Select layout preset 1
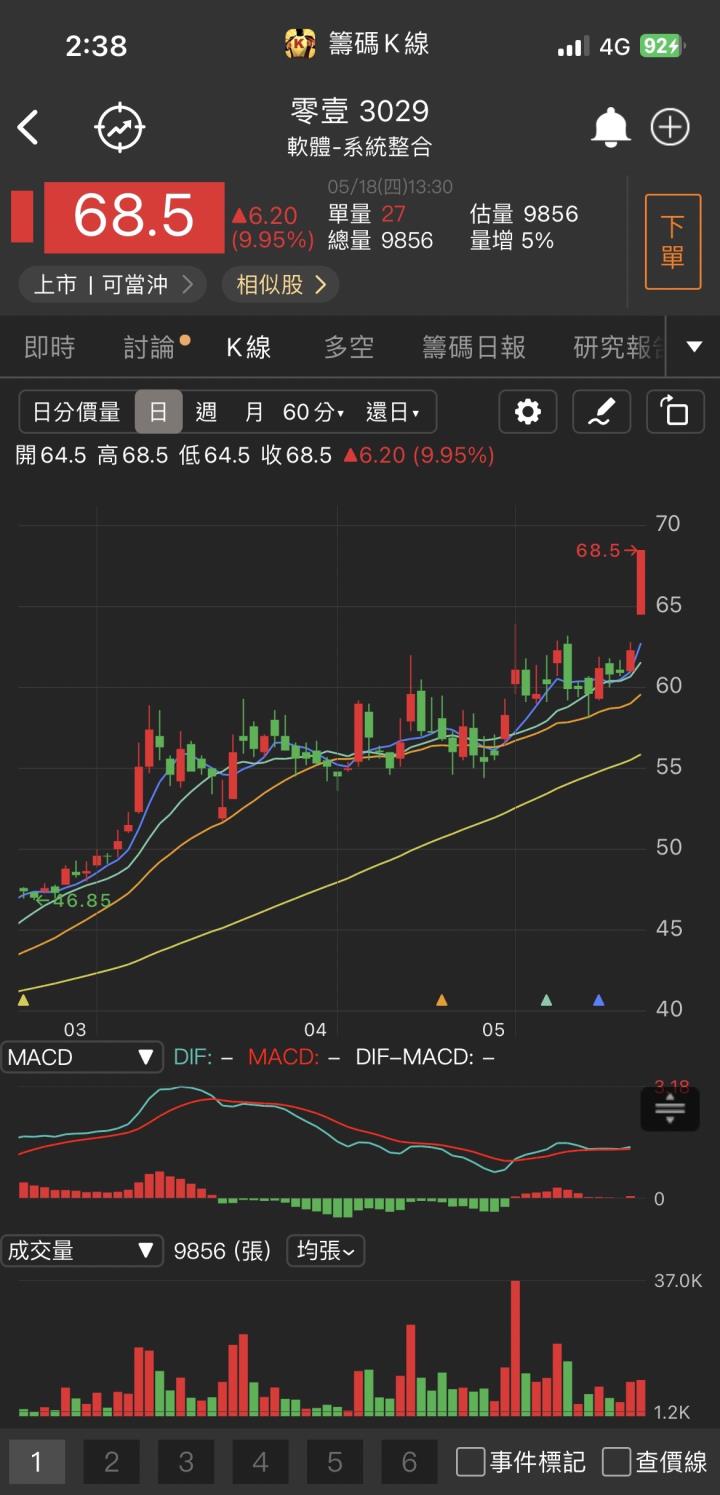This screenshot has width=720, height=1495. pyautogui.click(x=37, y=1462)
